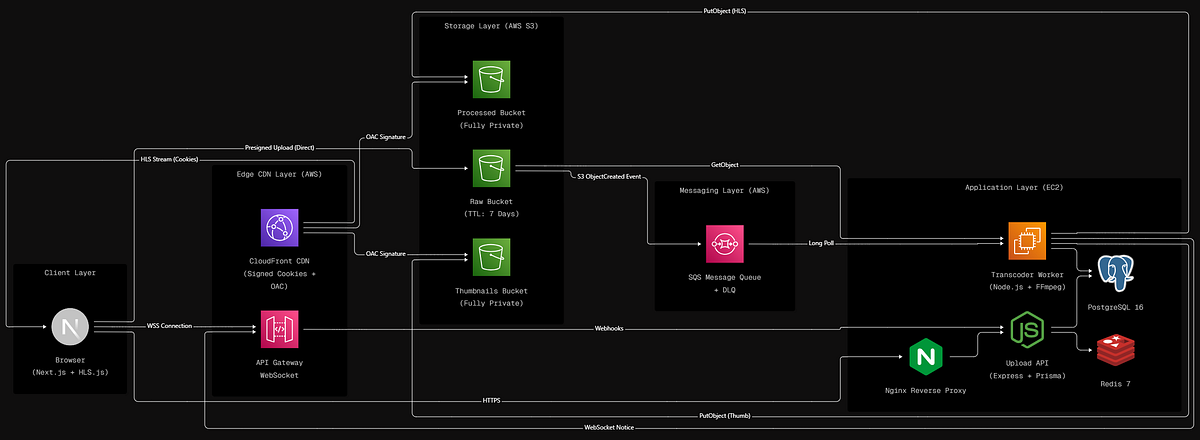Click the "Transcoder Worker" label
This screenshot has height=440, width=1200.
click(1026, 276)
